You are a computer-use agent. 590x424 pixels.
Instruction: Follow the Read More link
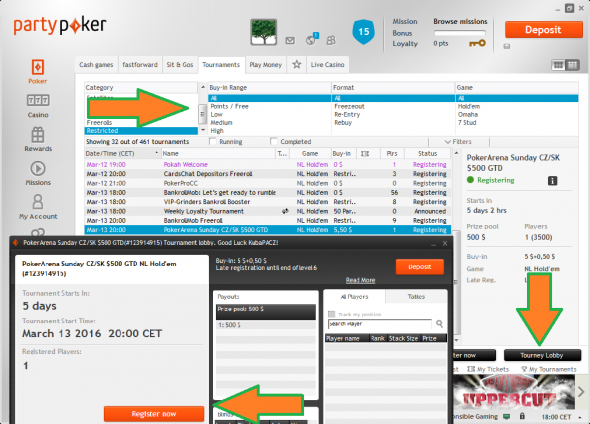pos(360,280)
